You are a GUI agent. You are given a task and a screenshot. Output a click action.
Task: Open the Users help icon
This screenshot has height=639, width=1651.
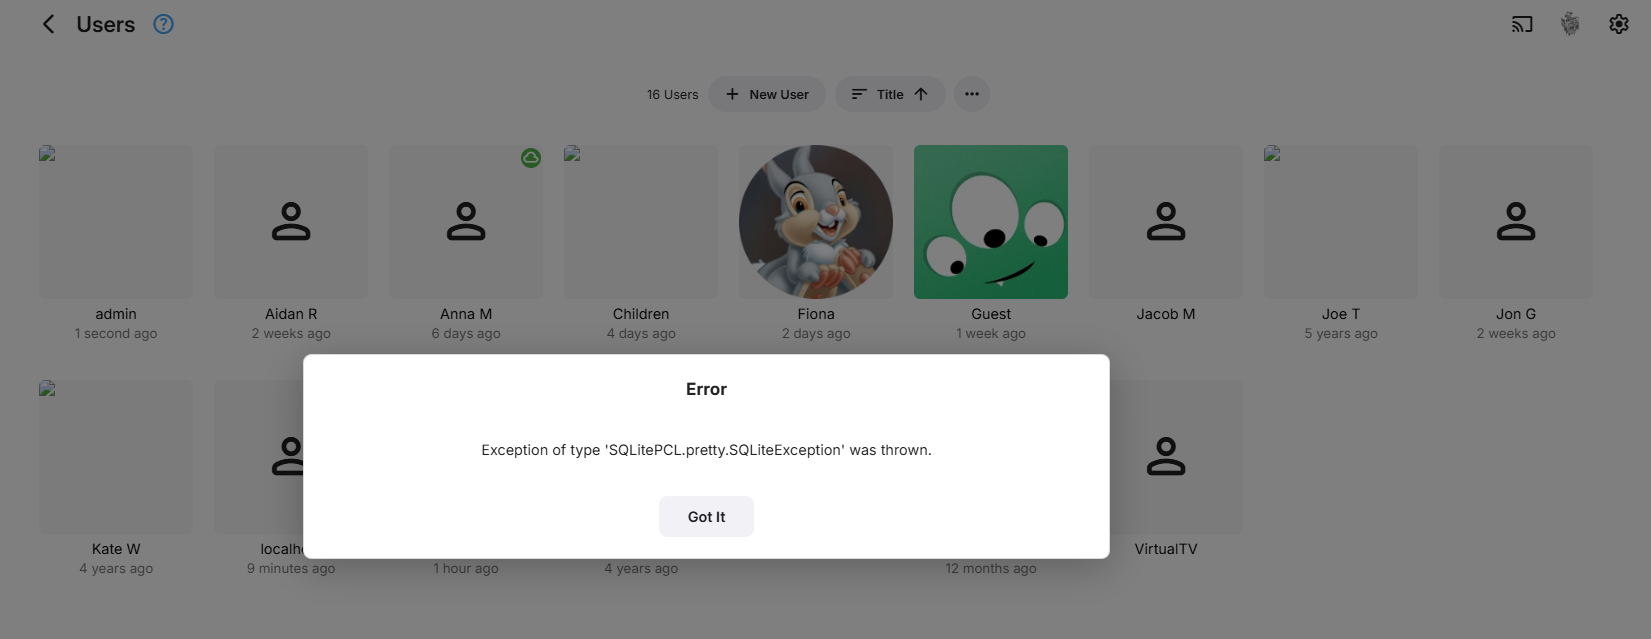(163, 24)
